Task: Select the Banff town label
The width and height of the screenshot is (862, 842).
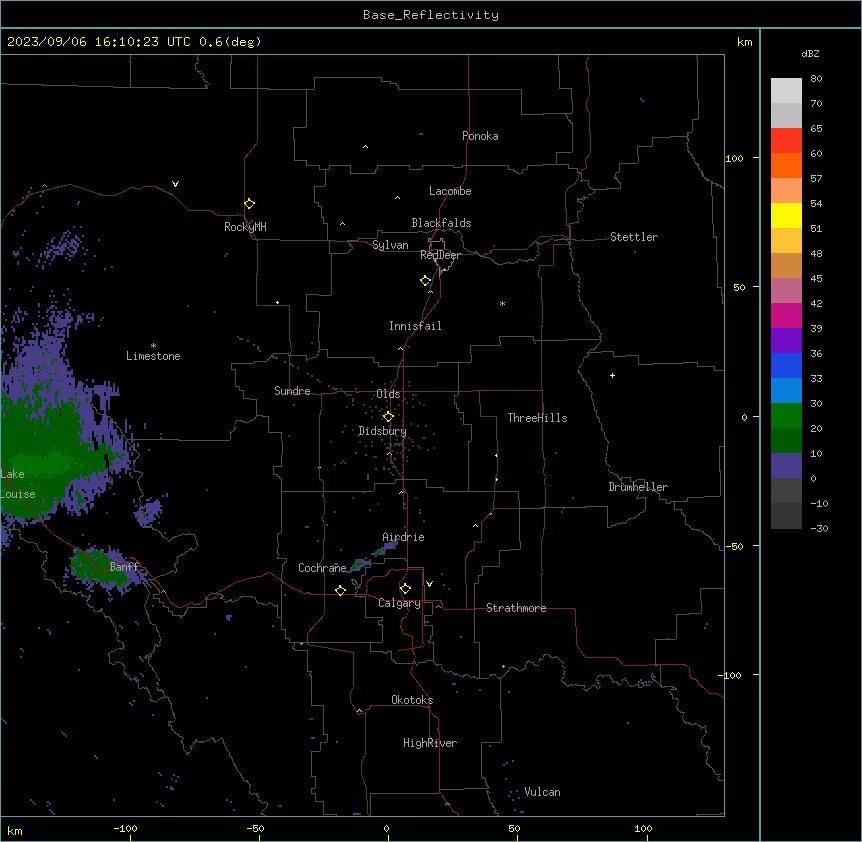Action: point(124,567)
